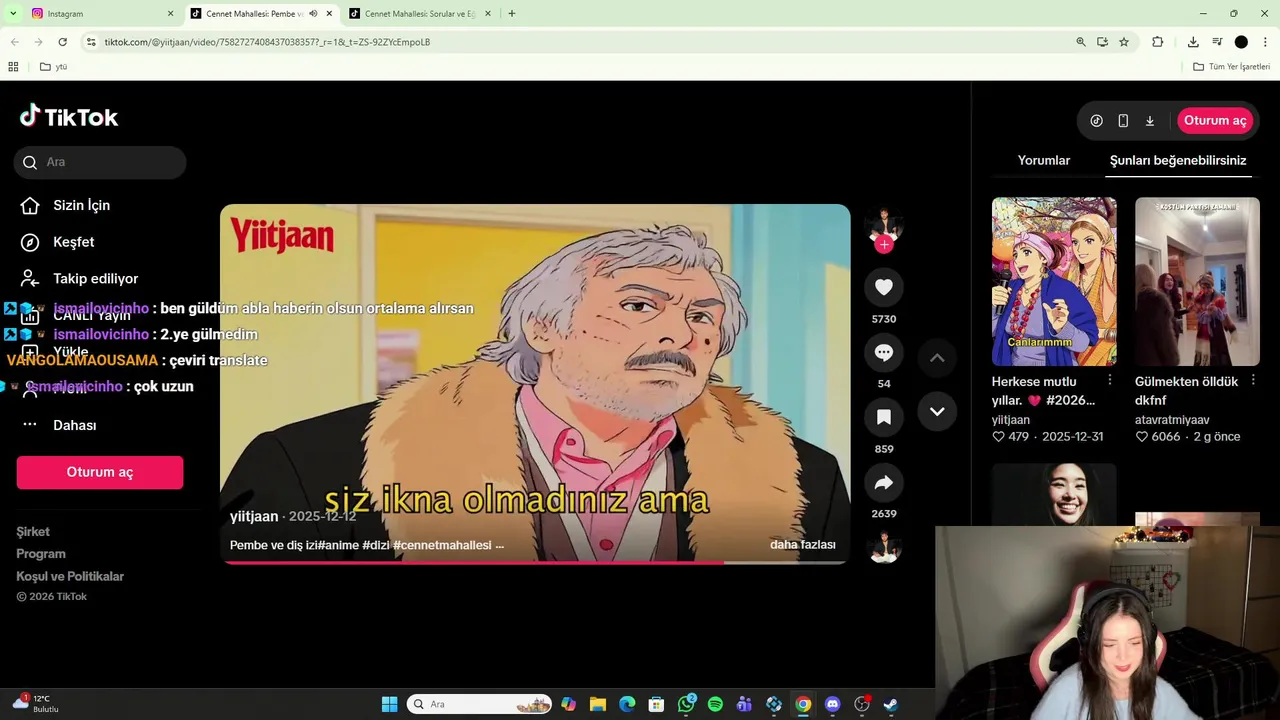The image size is (1280, 720).
Task: Open the Sizin İçin feed
Action: point(66,205)
